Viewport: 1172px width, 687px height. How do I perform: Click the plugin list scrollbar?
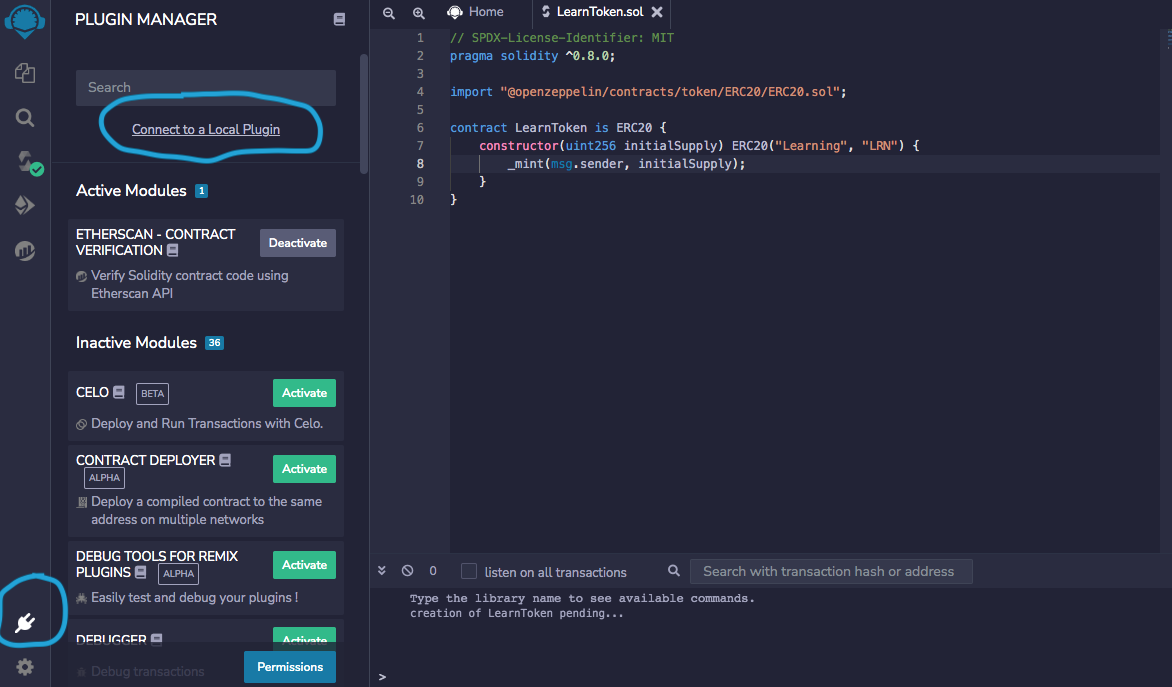[364, 114]
